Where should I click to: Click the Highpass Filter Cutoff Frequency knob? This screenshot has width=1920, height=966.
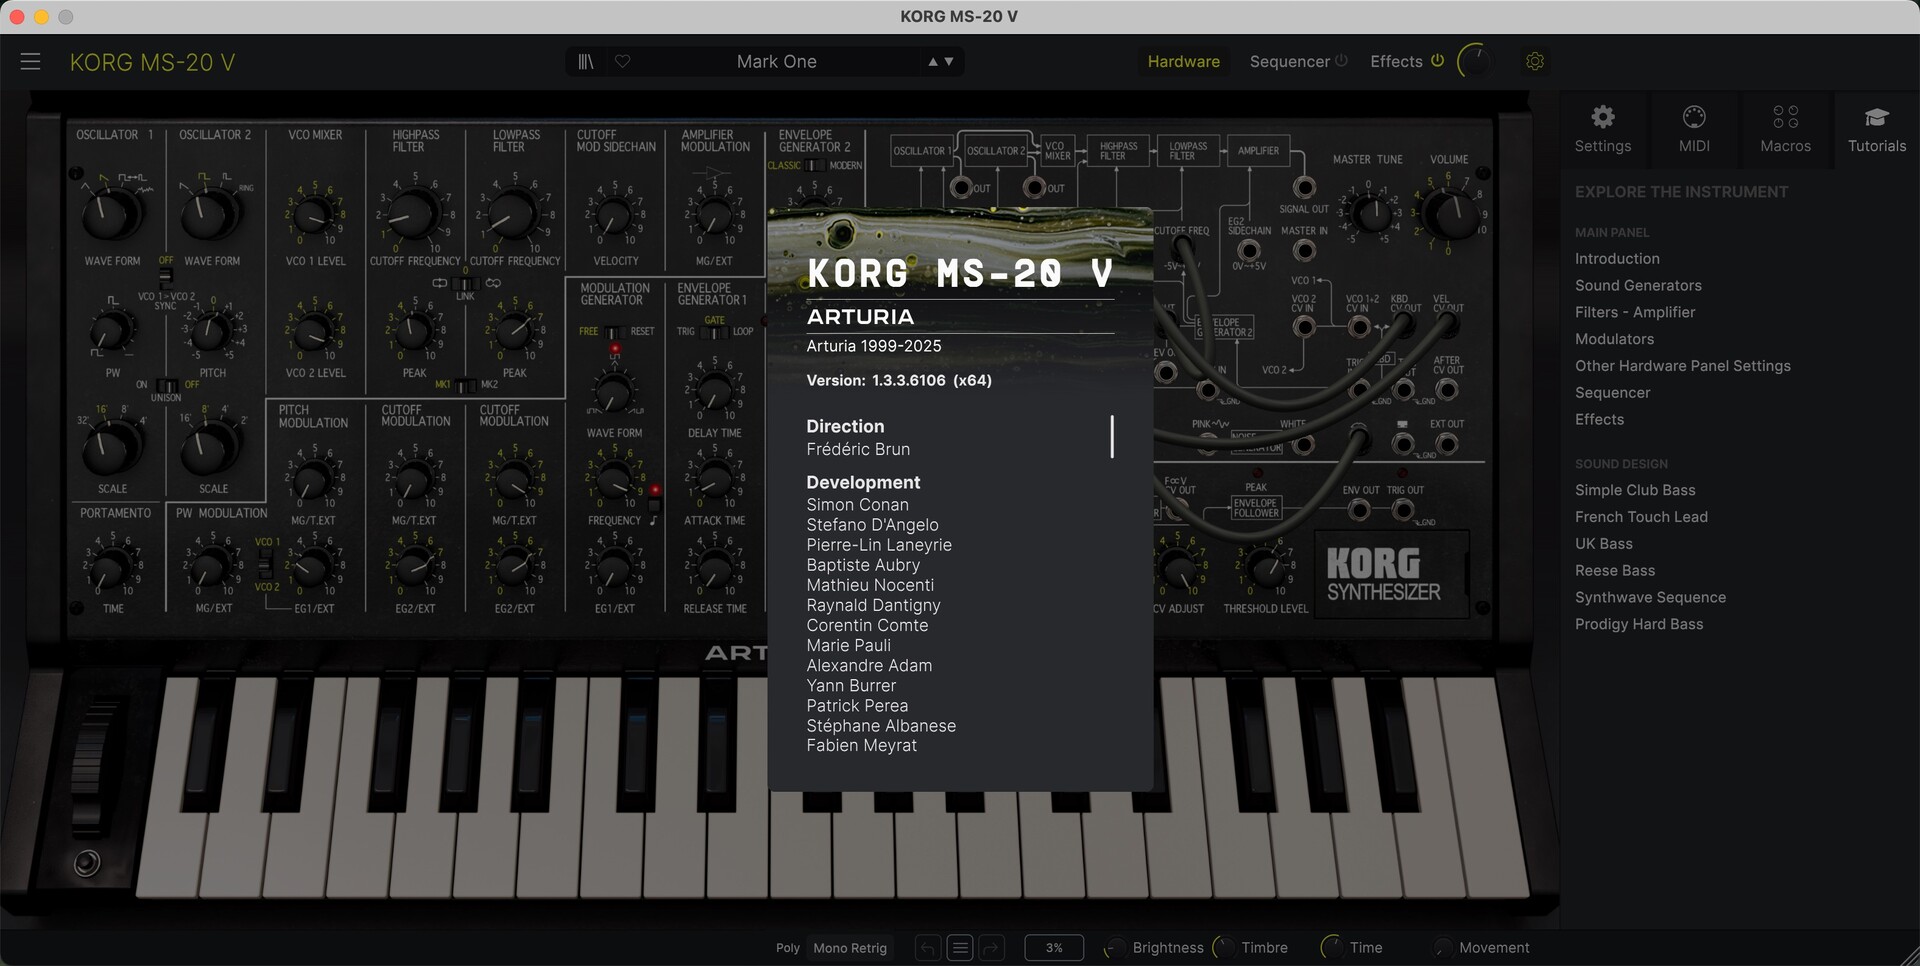tap(412, 214)
